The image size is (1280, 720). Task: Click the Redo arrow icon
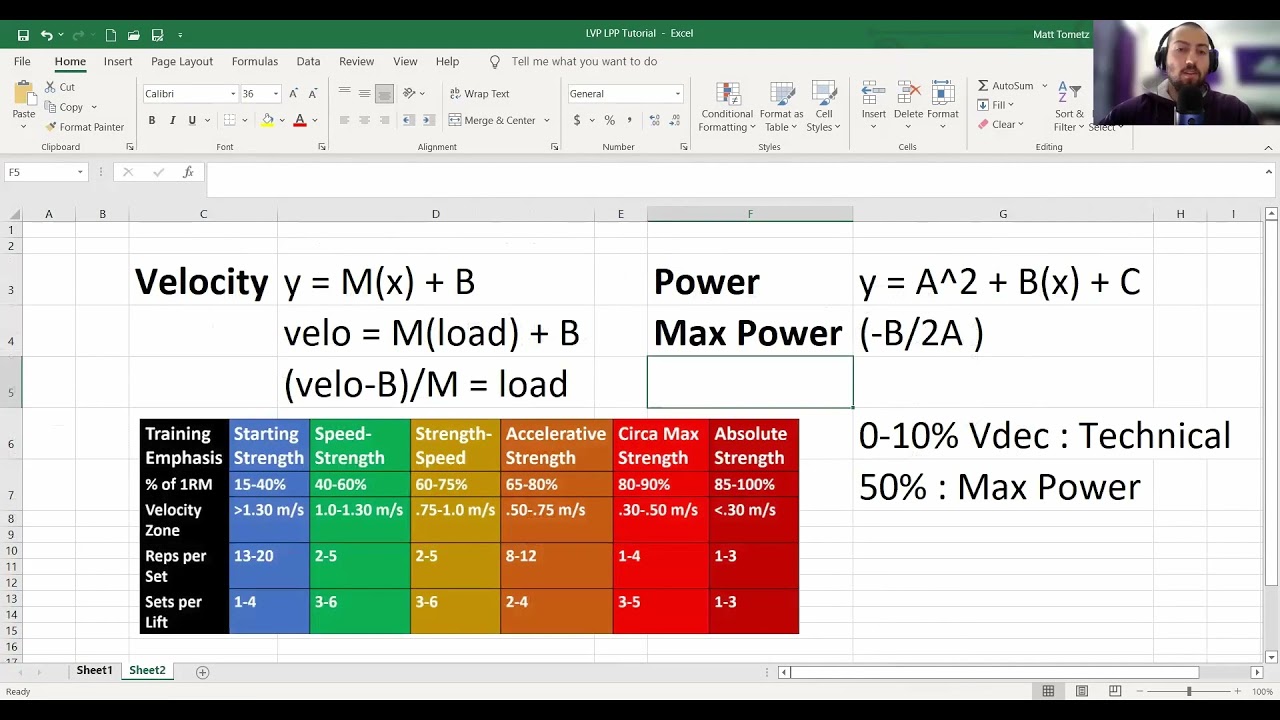tap(80, 35)
